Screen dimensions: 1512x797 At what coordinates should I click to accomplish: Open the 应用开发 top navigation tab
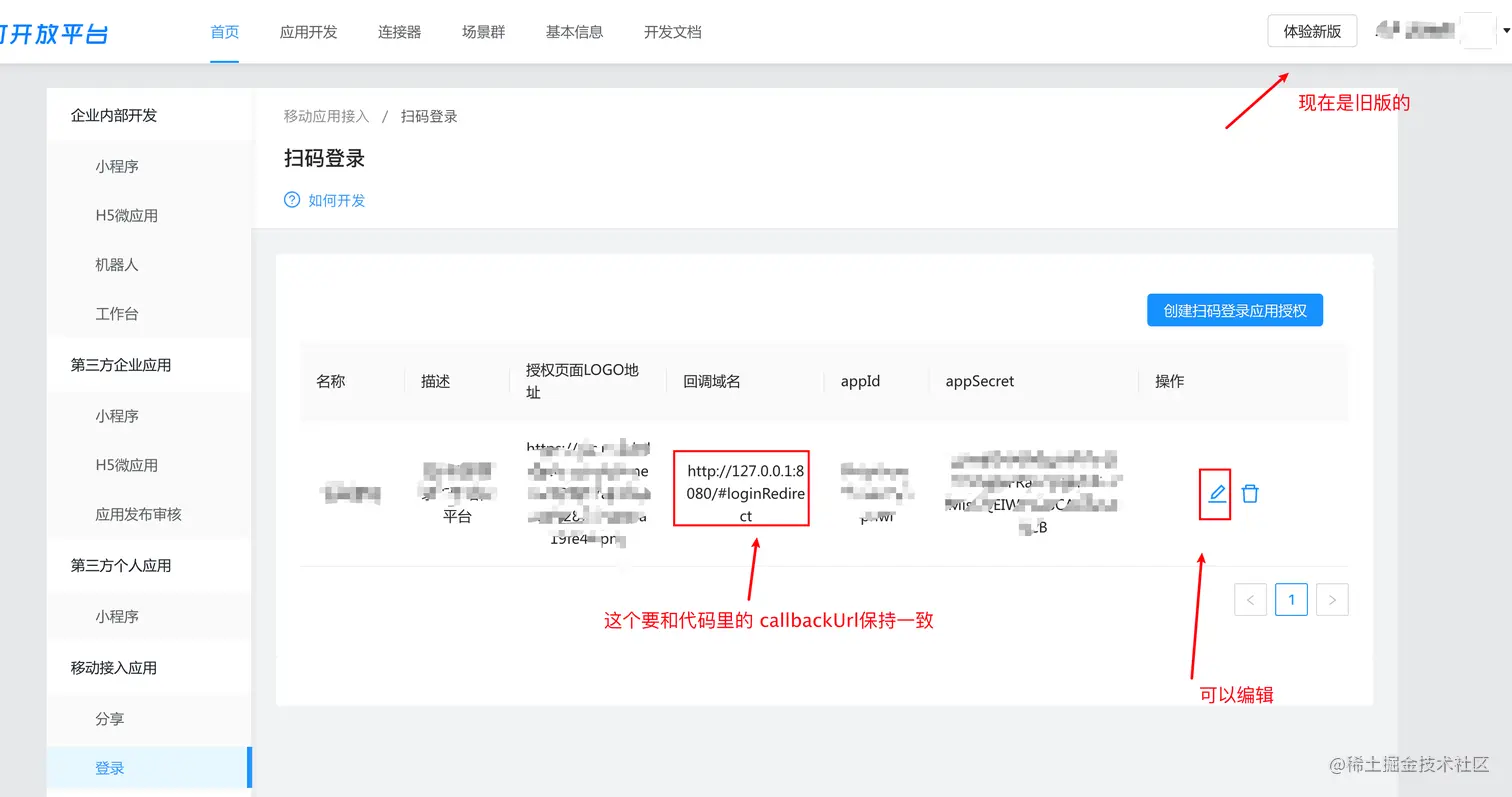(x=309, y=32)
